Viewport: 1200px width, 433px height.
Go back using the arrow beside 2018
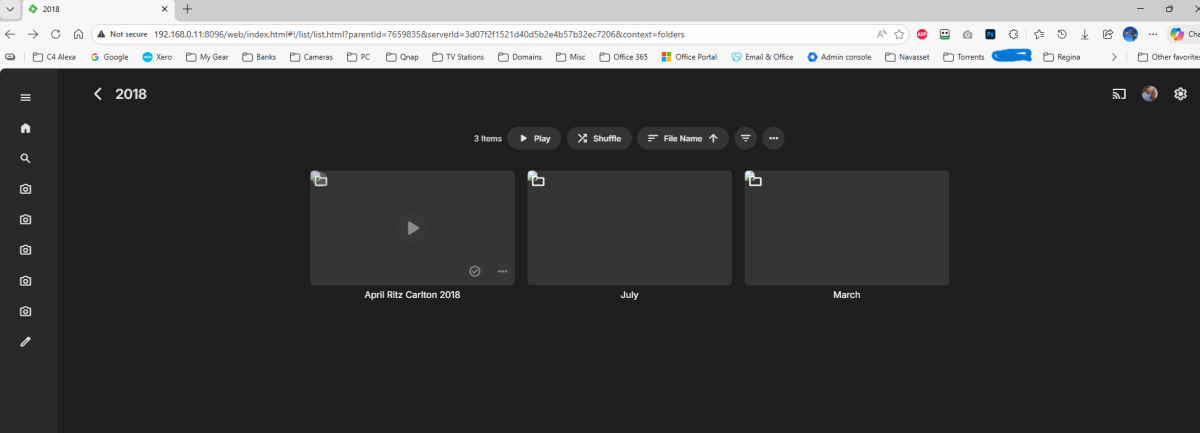tap(98, 94)
